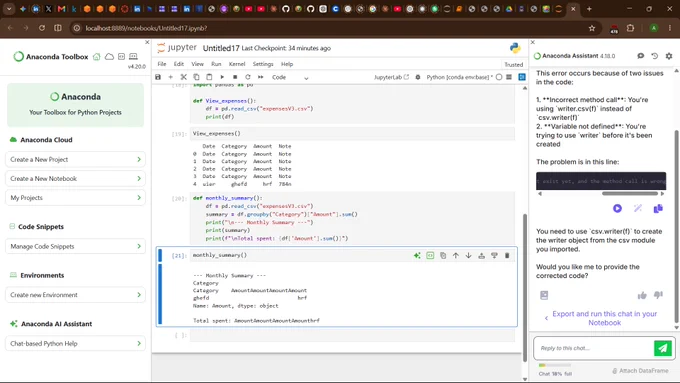680x383 pixels.
Task: Open the Kernel menu
Action: (237, 64)
